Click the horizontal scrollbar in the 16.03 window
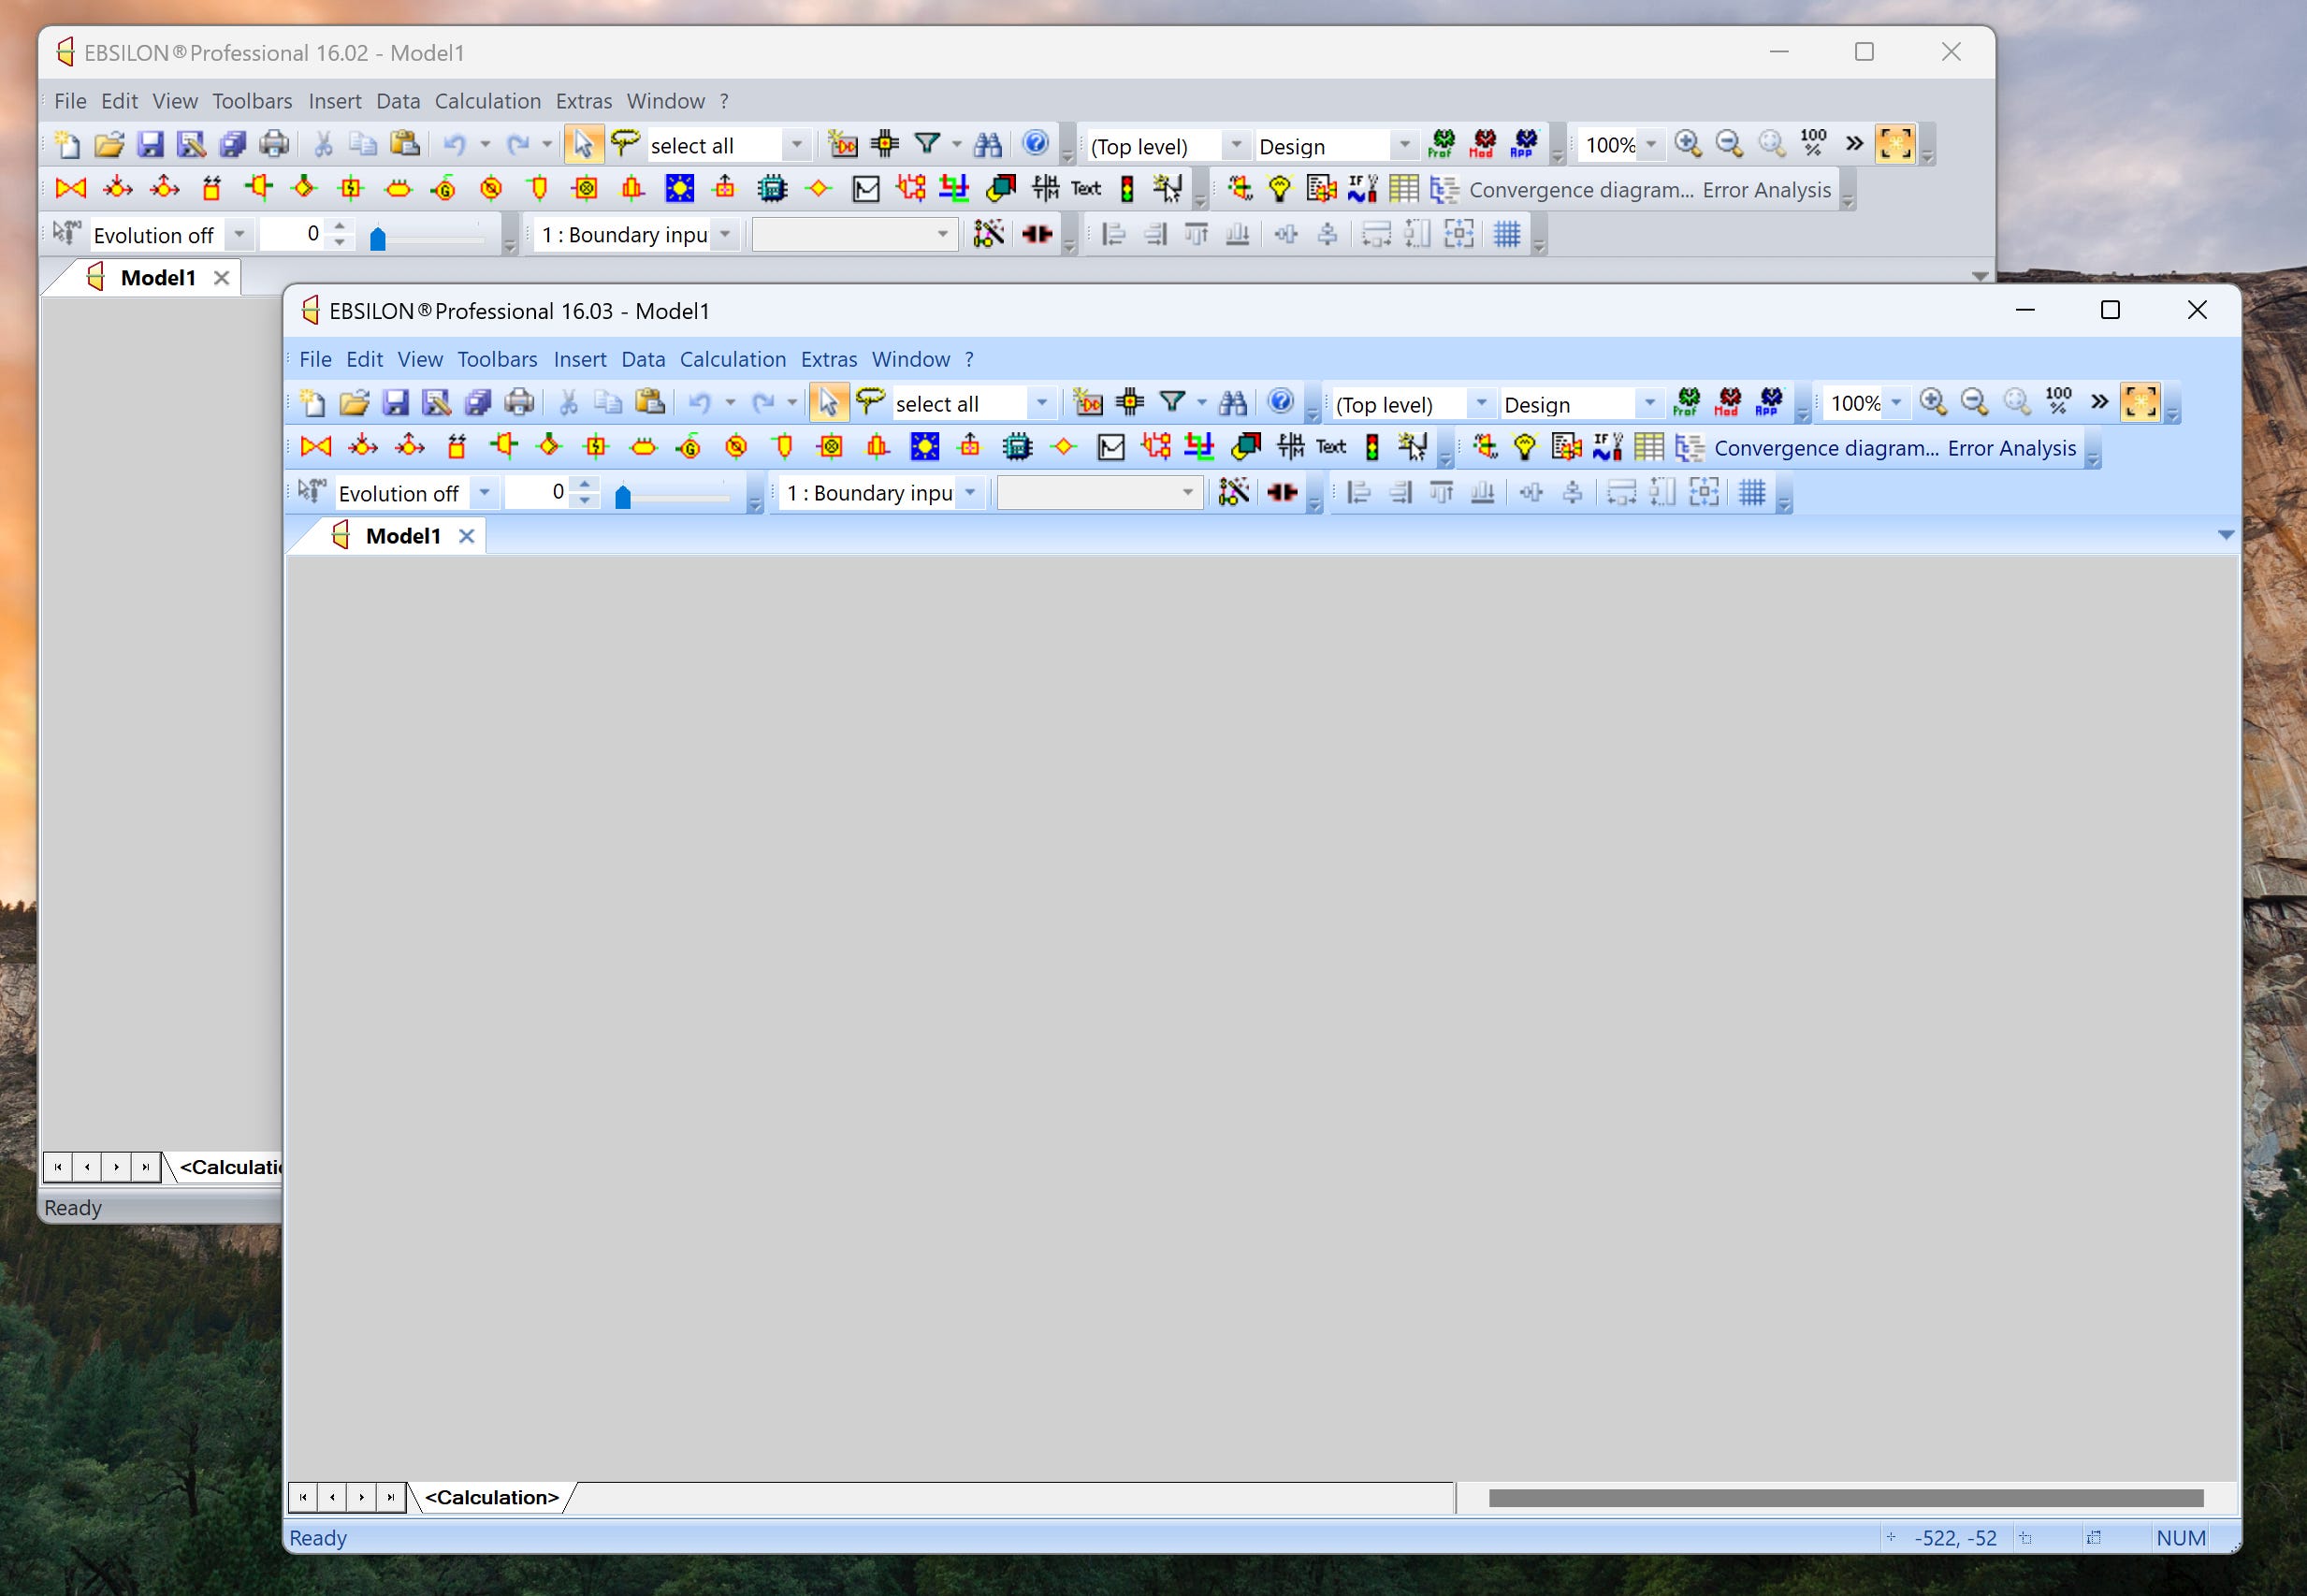Image resolution: width=2307 pixels, height=1596 pixels. [x=1845, y=1498]
